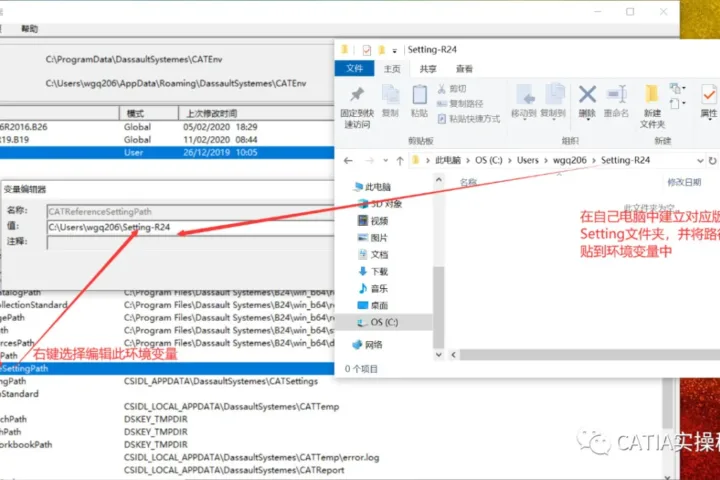Screen dimensions: 720x480
Task: Select the environment row dated 05/02/2020
Action: click(x=167, y=127)
